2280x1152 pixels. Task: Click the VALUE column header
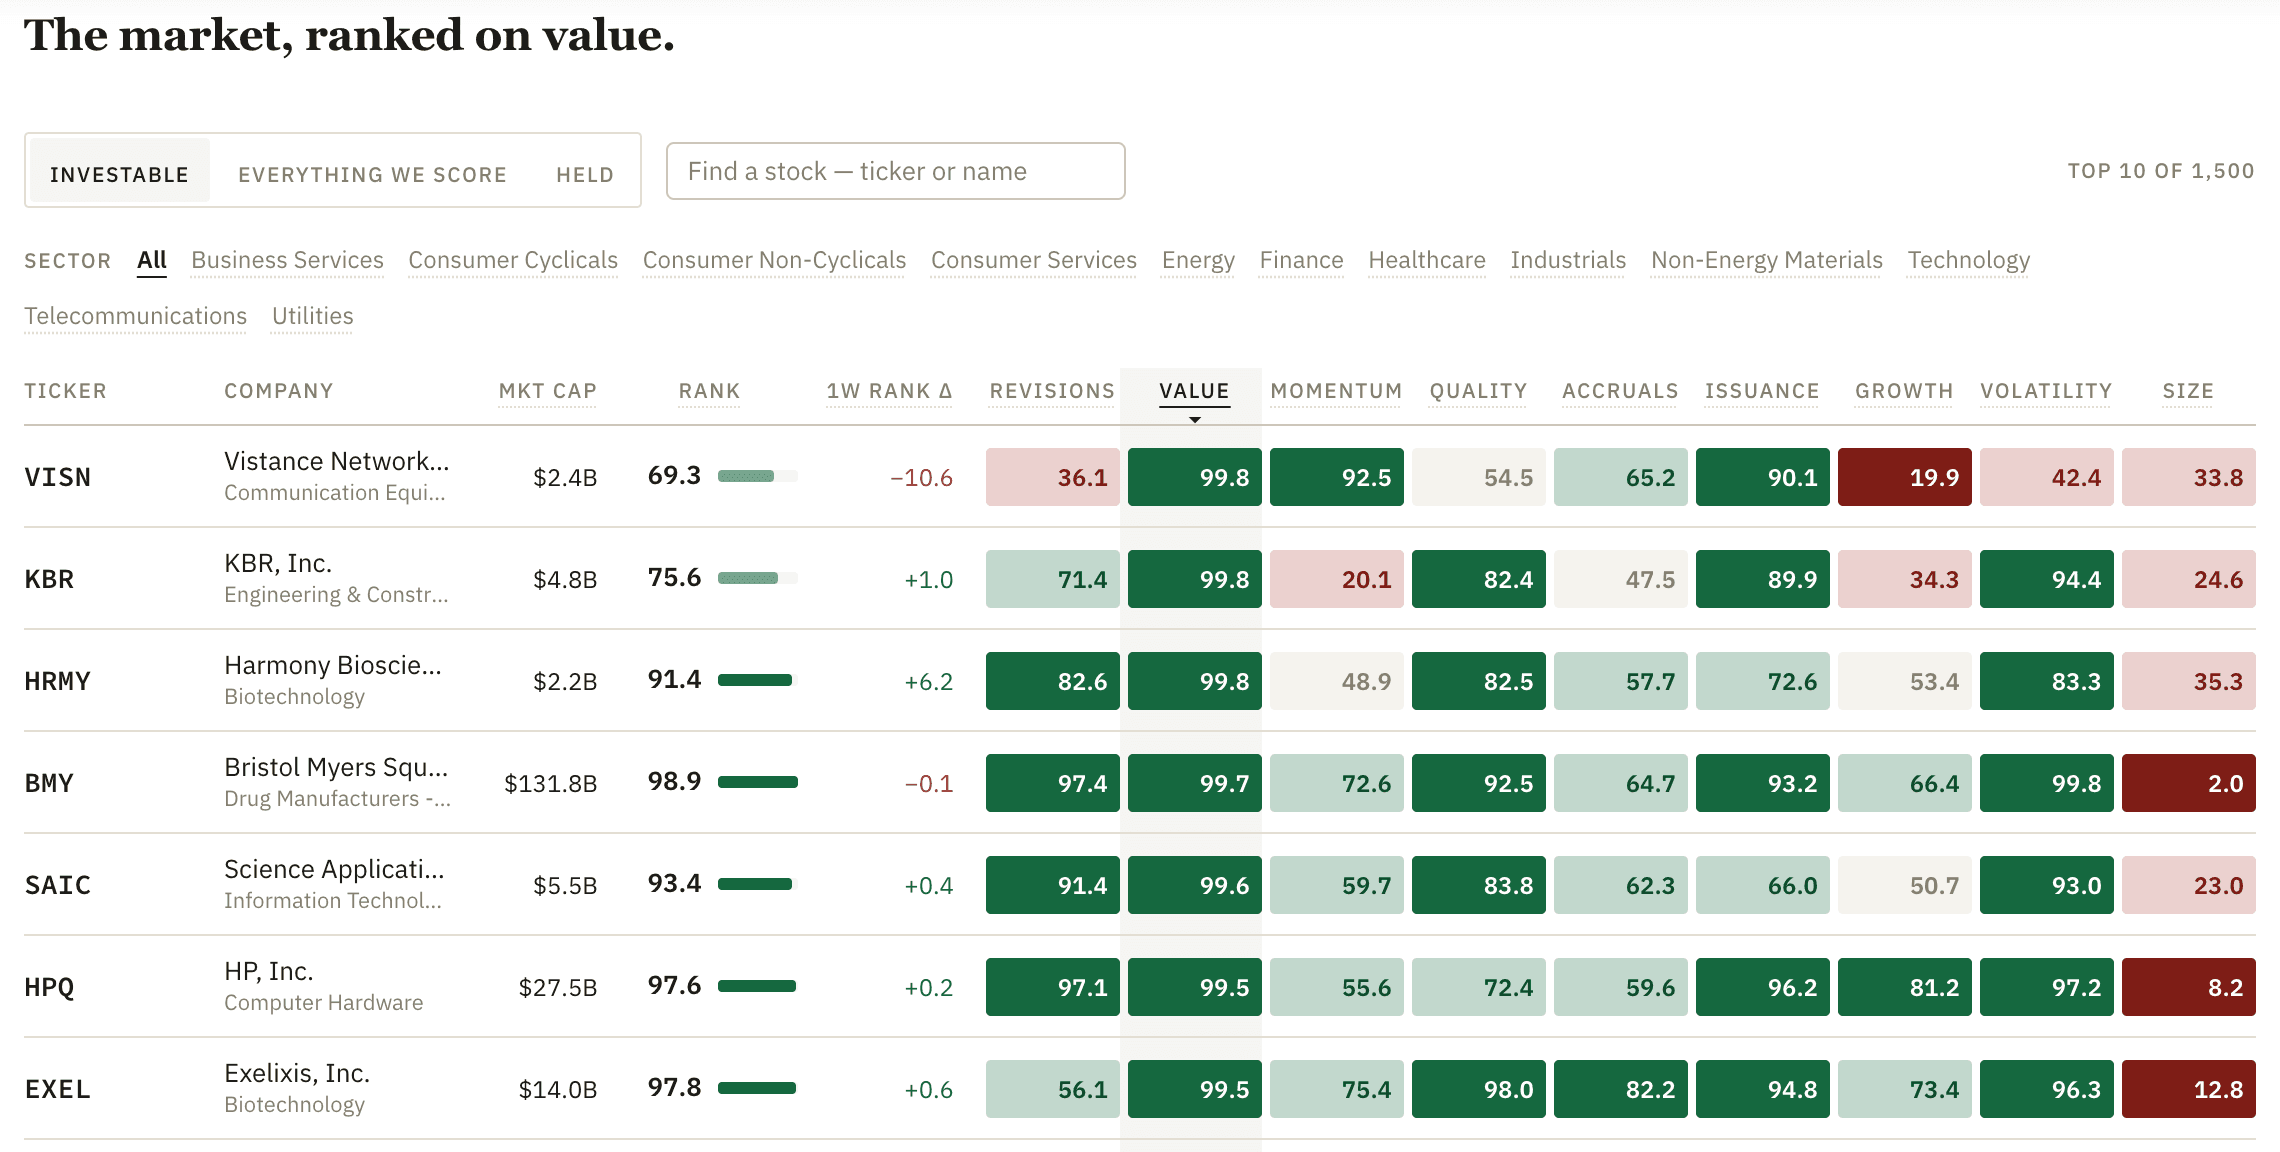tap(1194, 391)
